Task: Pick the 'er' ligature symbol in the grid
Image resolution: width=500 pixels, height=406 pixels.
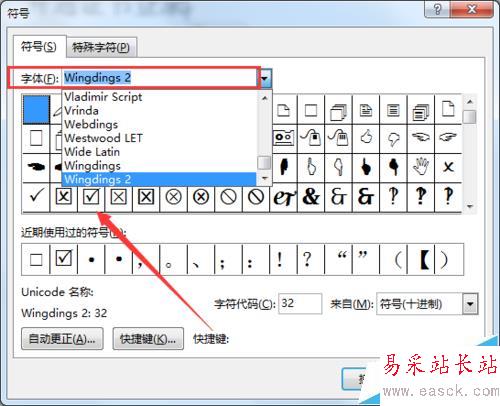Action: [283, 197]
